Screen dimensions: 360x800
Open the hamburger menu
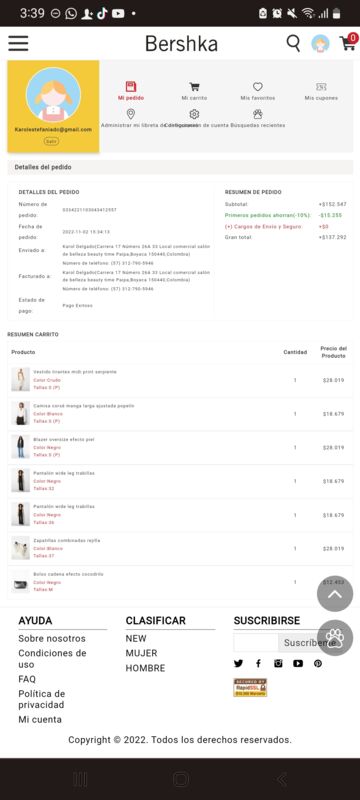tap(18, 43)
